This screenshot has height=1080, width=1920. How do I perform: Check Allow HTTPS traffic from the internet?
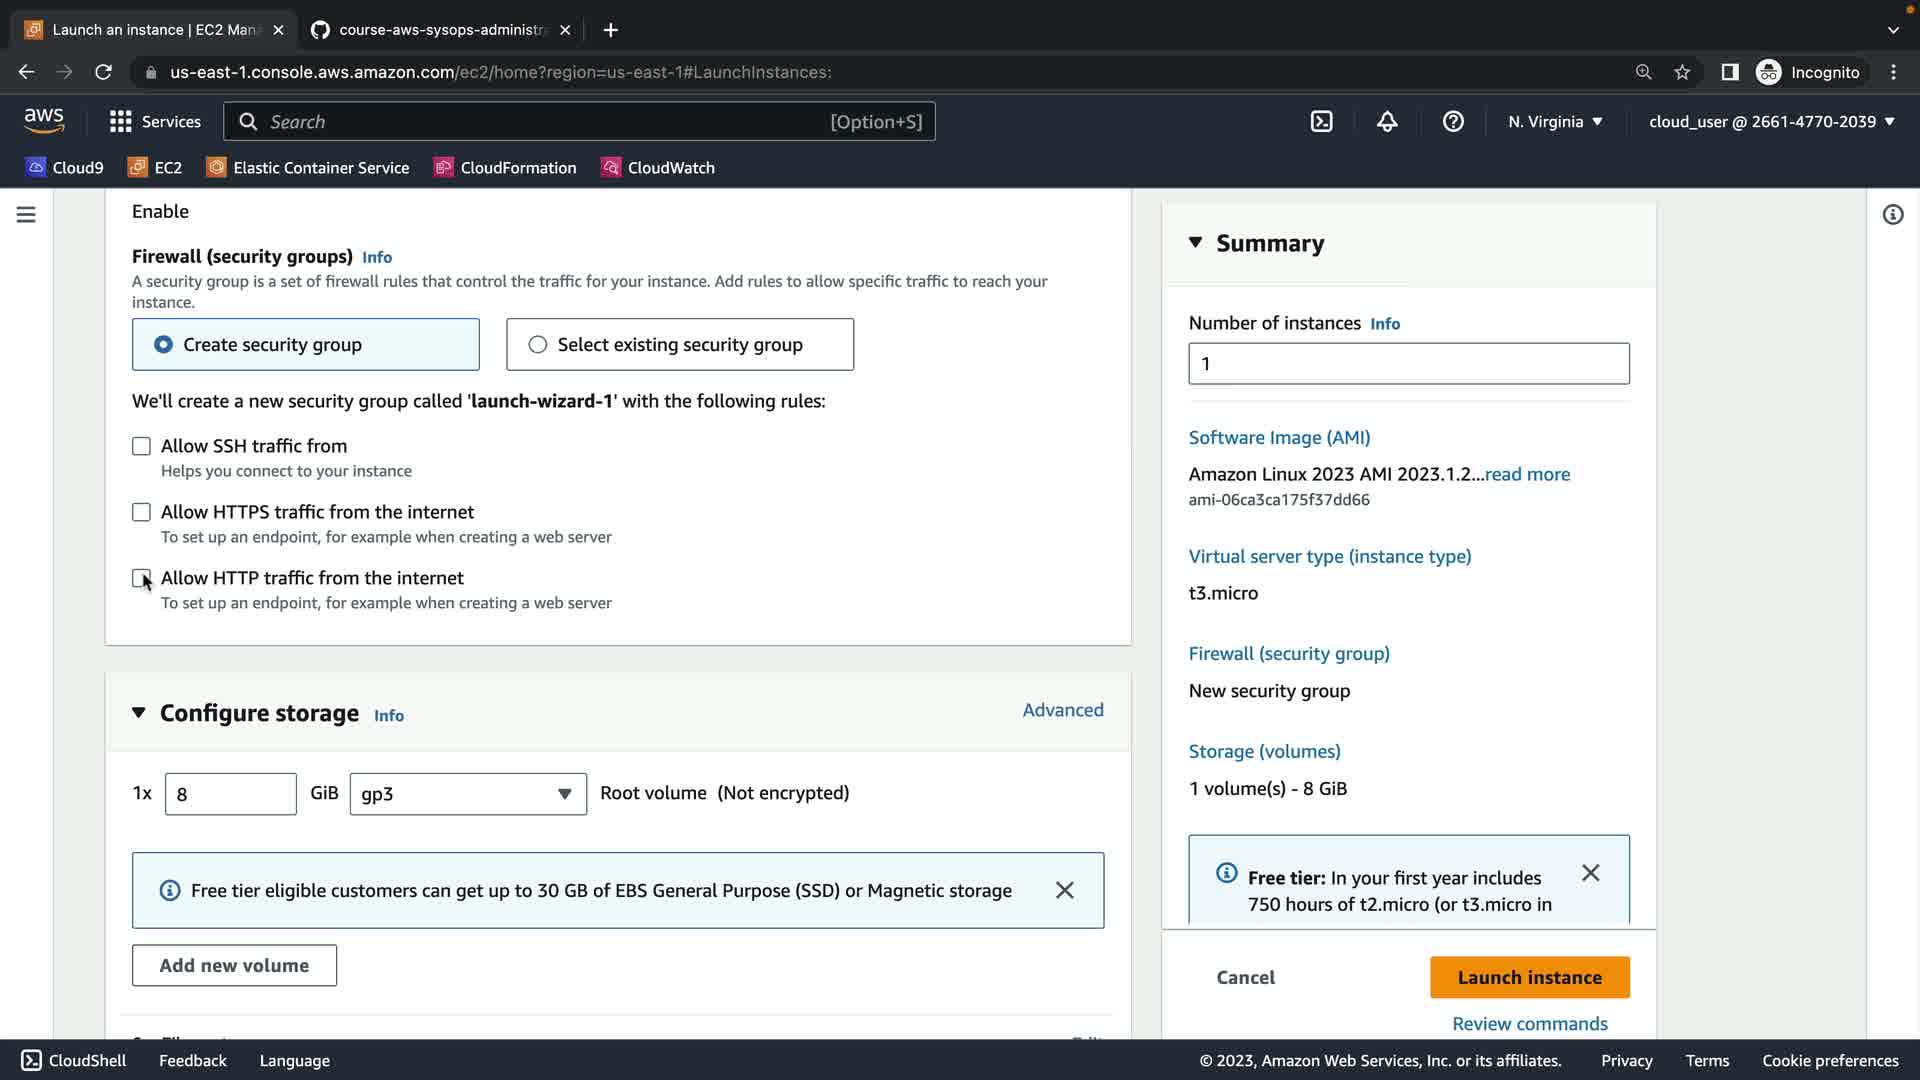click(x=141, y=512)
